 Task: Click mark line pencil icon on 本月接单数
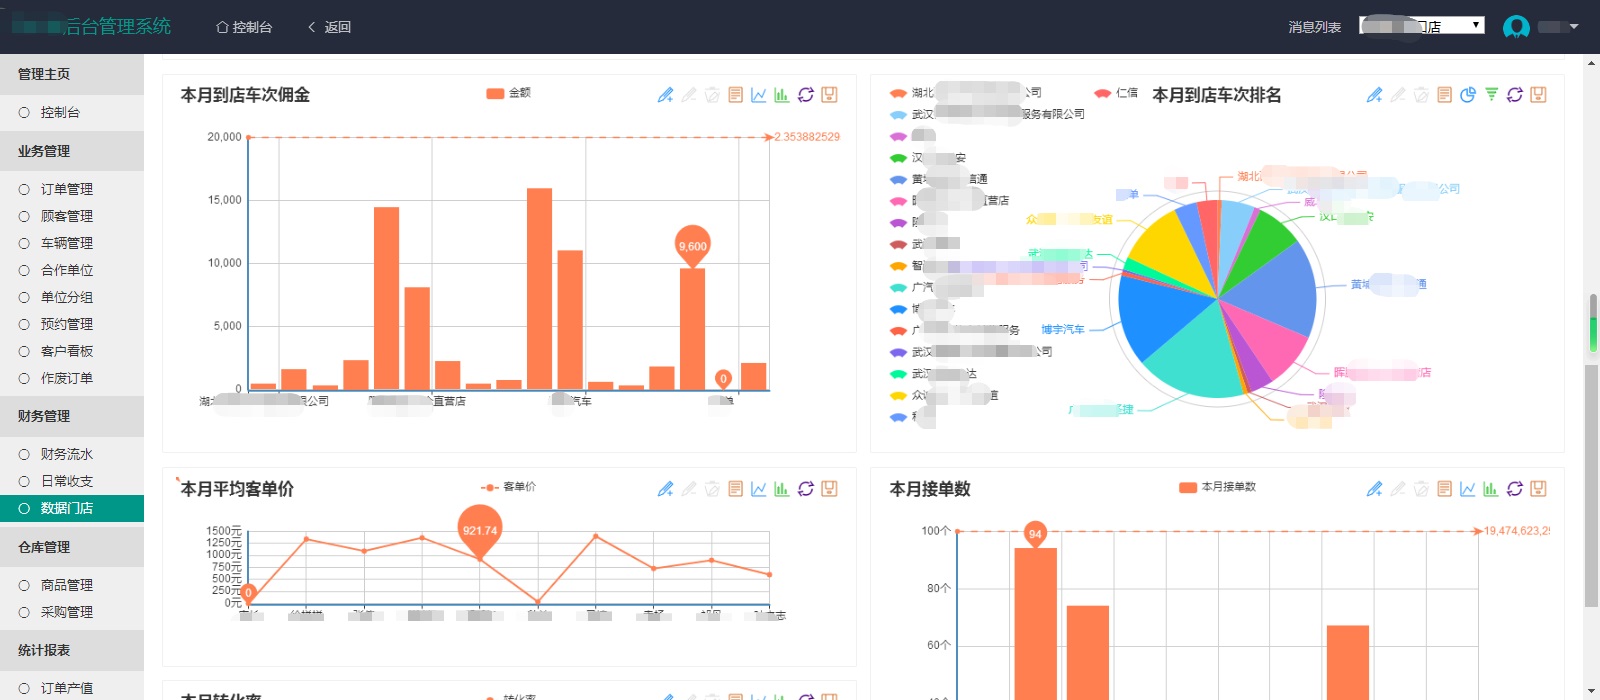1374,489
